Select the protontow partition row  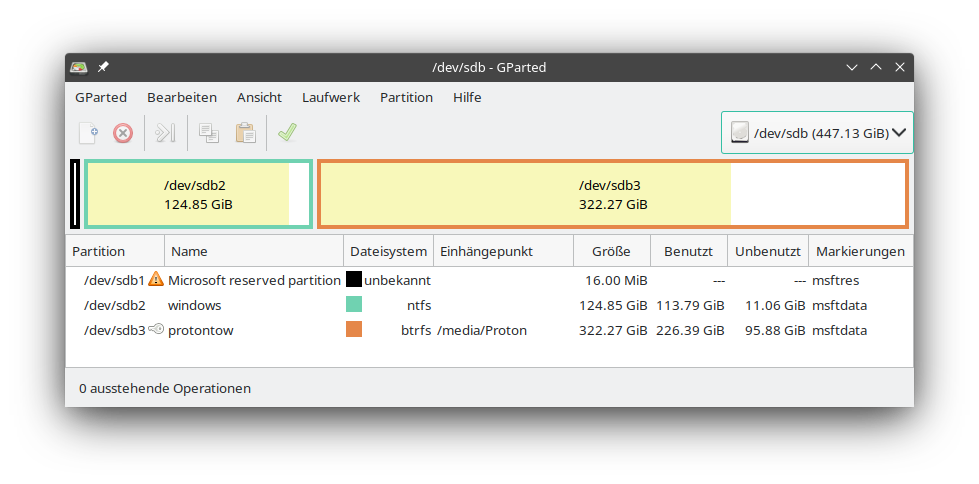(x=200, y=330)
